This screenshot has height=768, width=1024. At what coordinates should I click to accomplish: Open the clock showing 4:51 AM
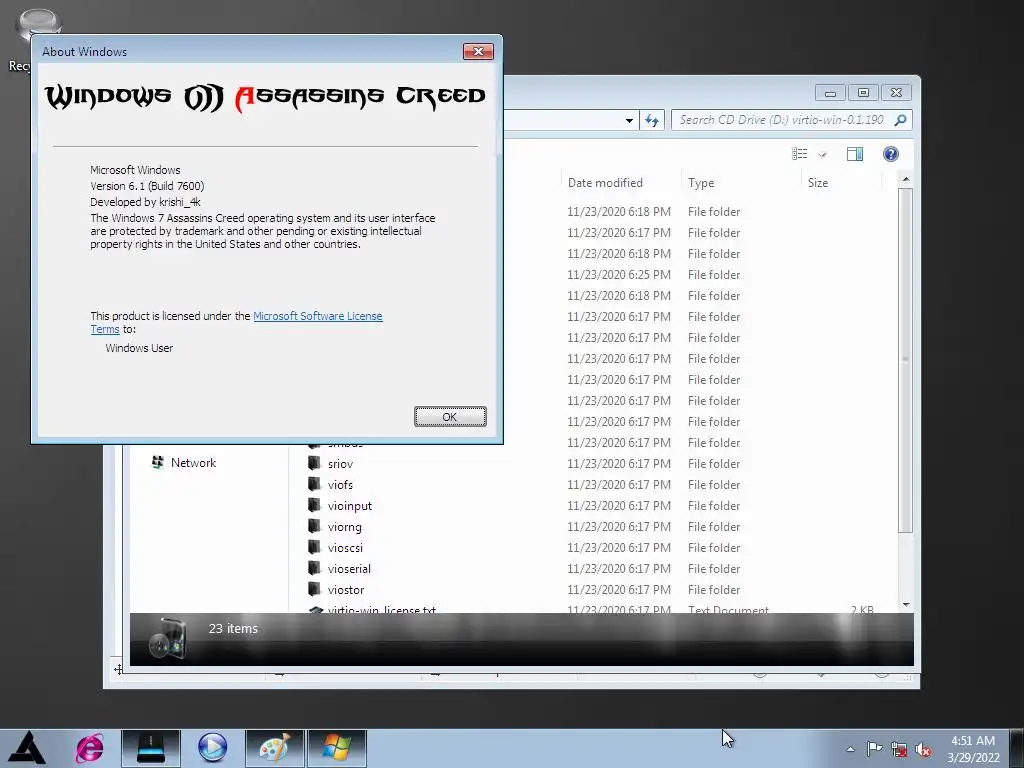973,748
